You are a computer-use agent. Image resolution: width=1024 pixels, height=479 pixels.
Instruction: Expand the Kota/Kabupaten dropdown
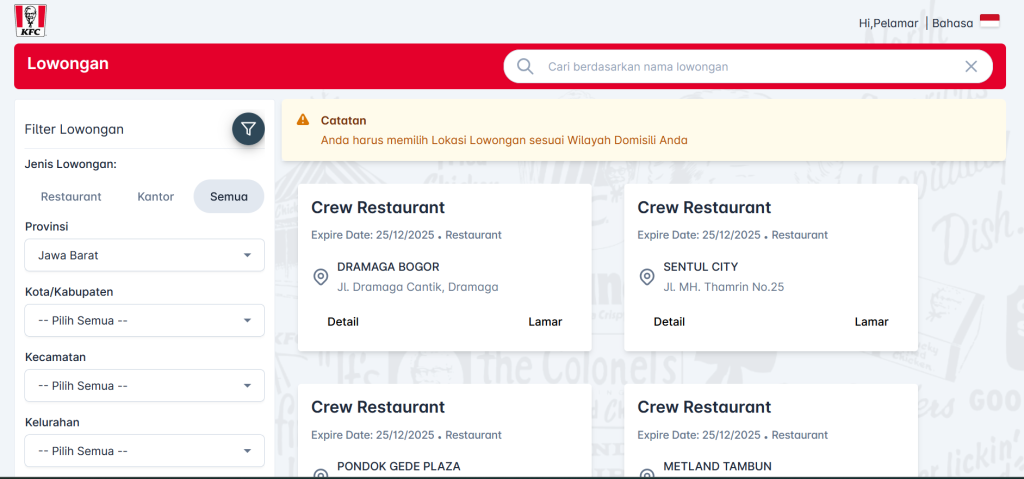click(x=144, y=321)
